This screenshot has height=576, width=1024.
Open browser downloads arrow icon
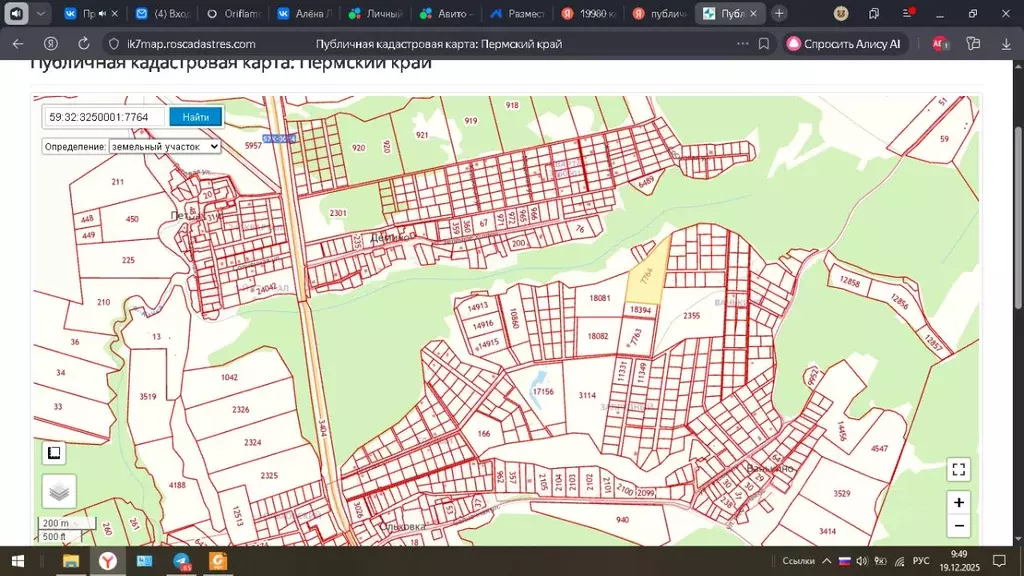click(1006, 44)
